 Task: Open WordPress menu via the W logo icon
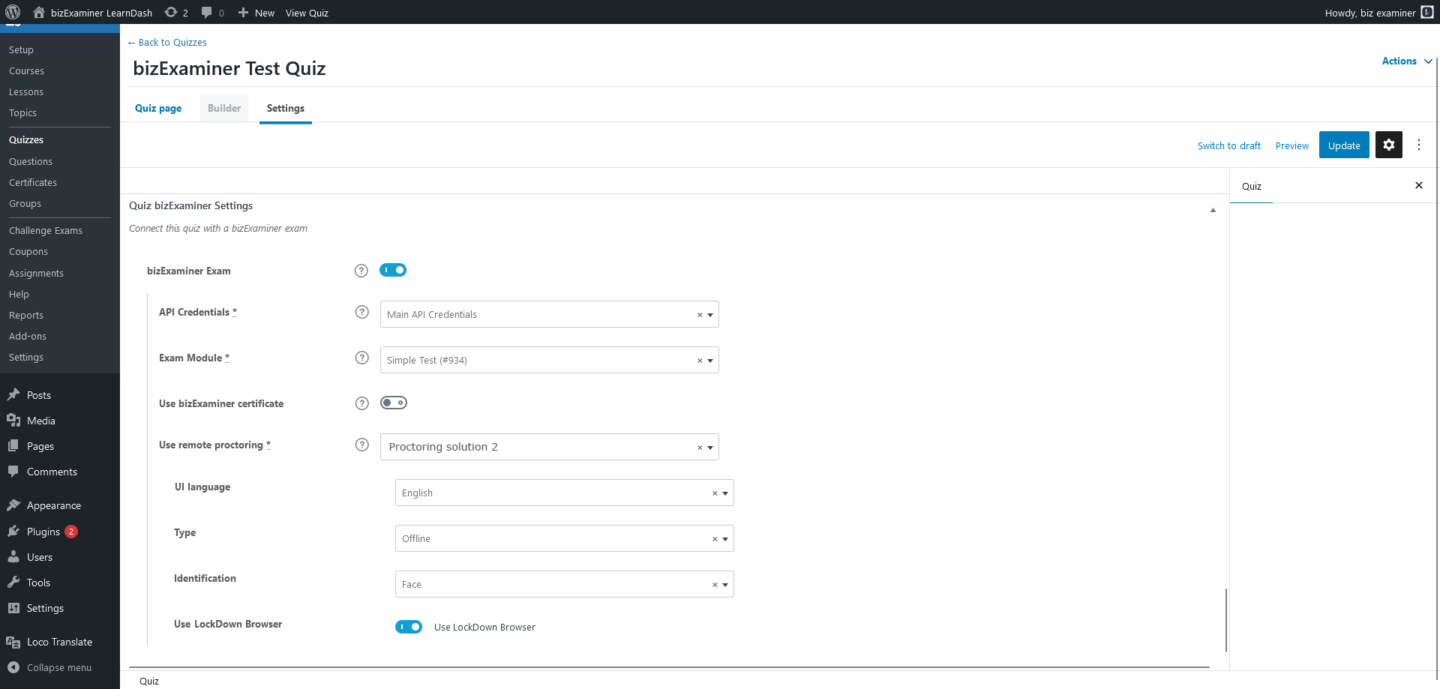[11, 12]
